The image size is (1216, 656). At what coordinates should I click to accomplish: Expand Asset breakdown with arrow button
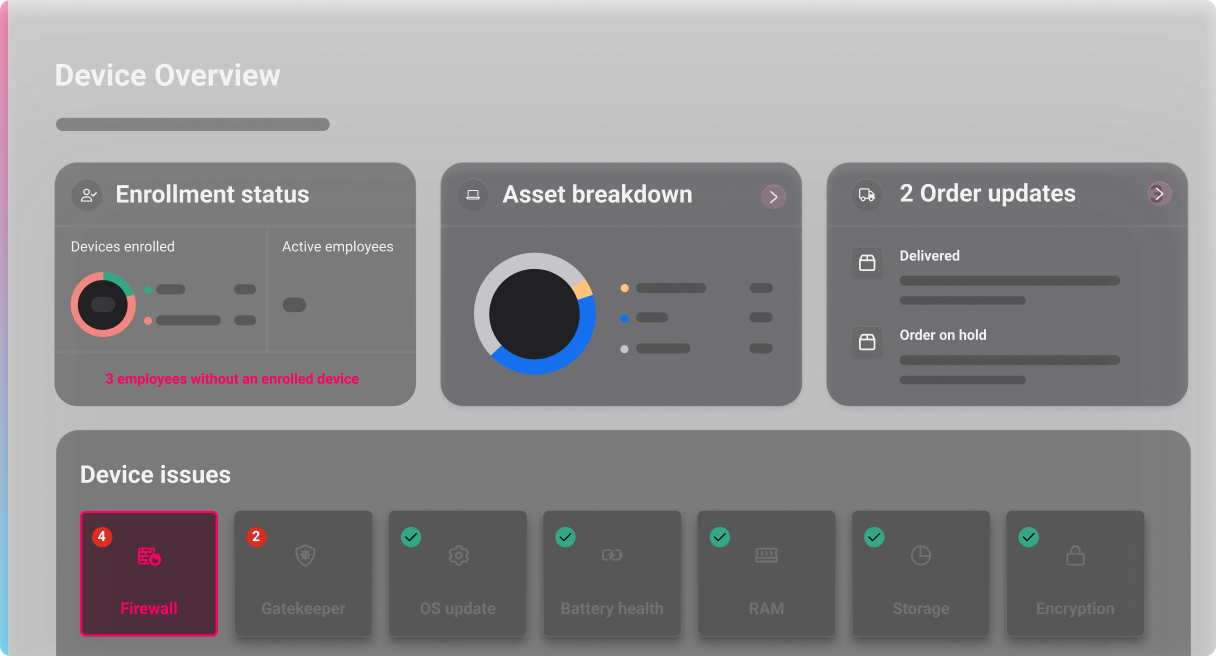(x=773, y=196)
